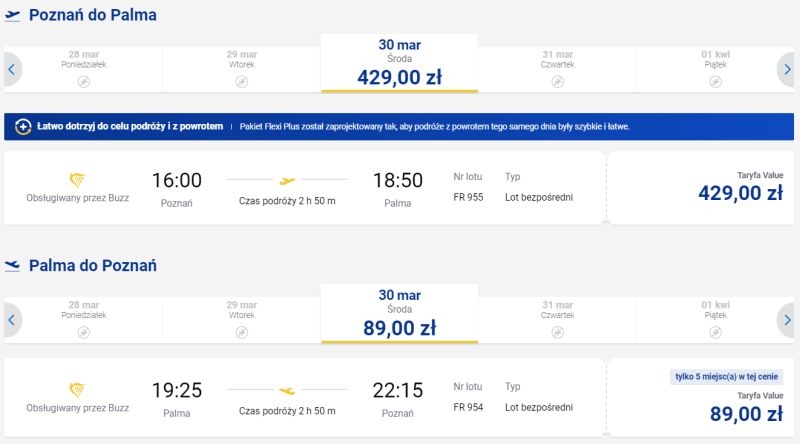Click the 19:25 Palma departure flight card
The height and width of the screenshot is (444, 800).
pos(300,398)
